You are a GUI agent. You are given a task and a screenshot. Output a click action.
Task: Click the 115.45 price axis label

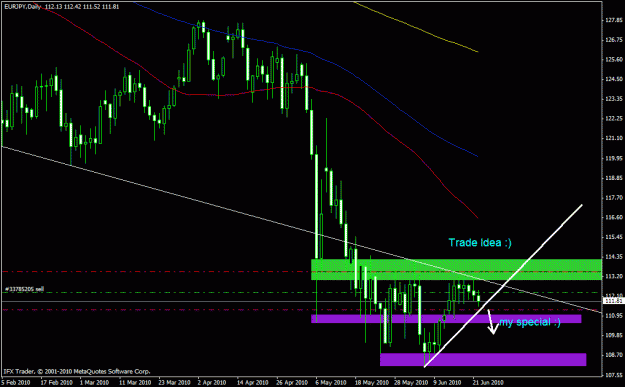coord(614,237)
